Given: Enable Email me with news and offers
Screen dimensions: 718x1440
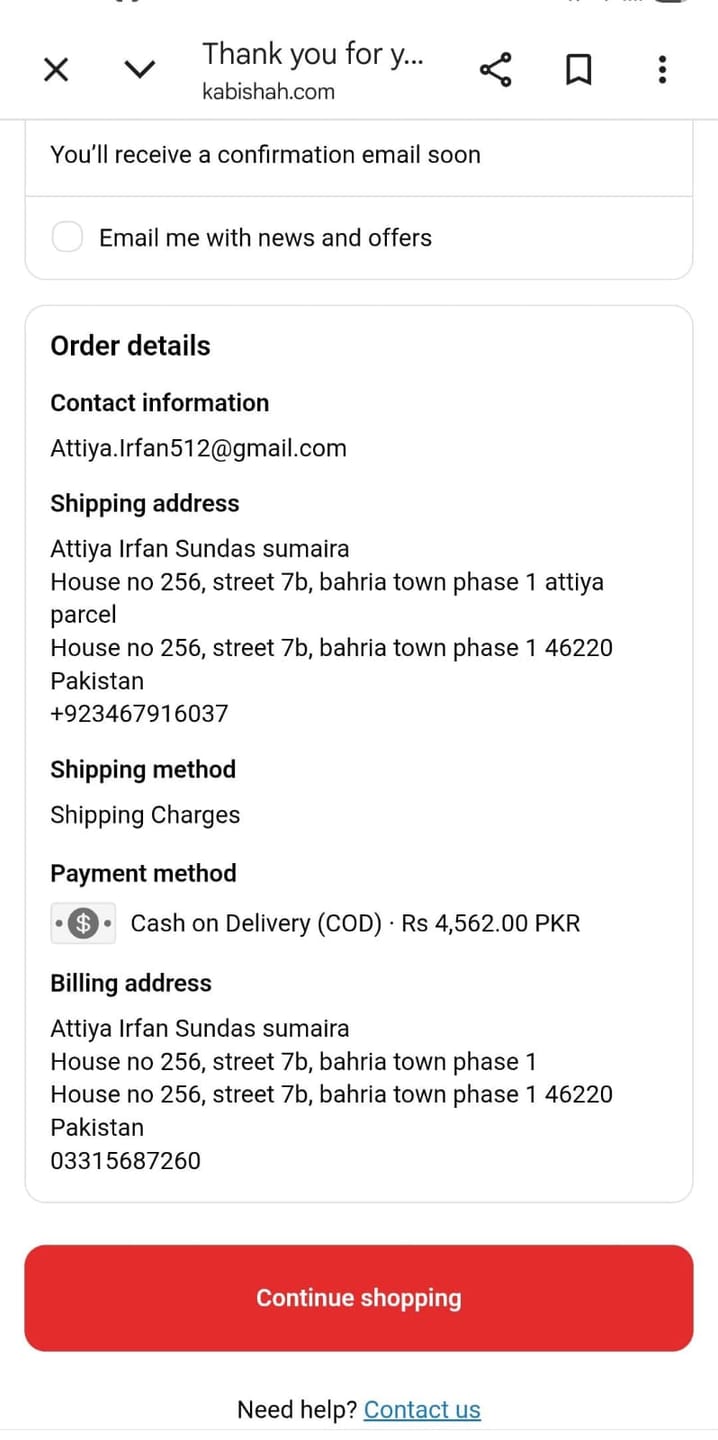Looking at the screenshot, I should [x=68, y=237].
